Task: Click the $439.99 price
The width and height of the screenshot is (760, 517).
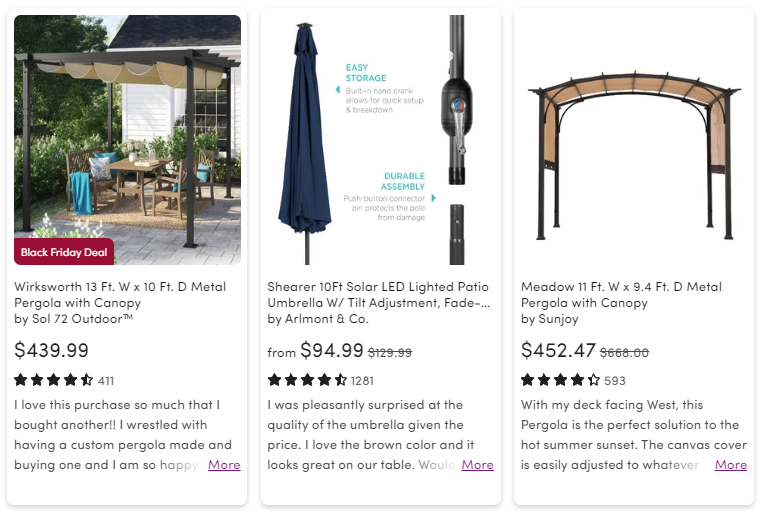Action: pyautogui.click(x=51, y=350)
